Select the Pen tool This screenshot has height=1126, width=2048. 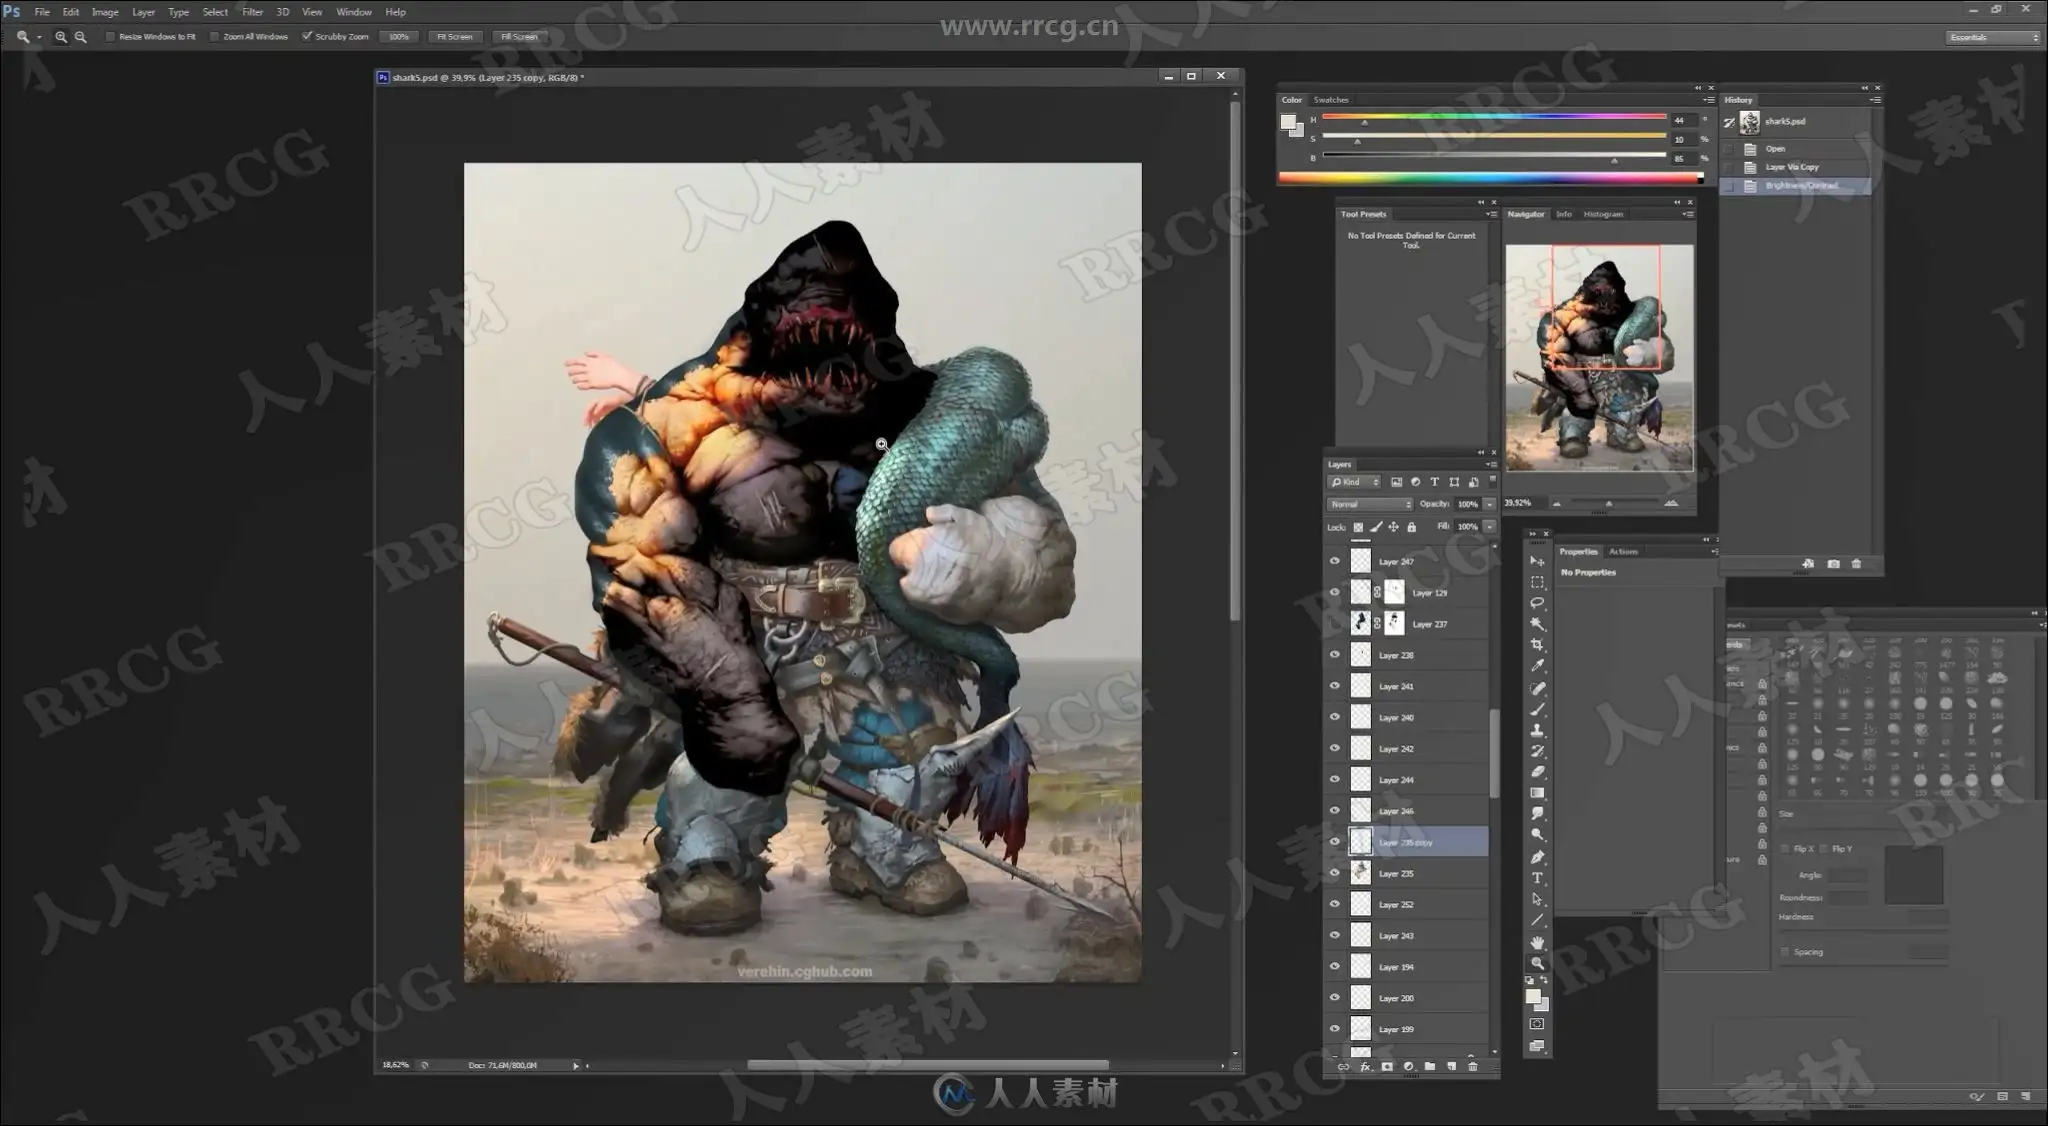pyautogui.click(x=1537, y=857)
